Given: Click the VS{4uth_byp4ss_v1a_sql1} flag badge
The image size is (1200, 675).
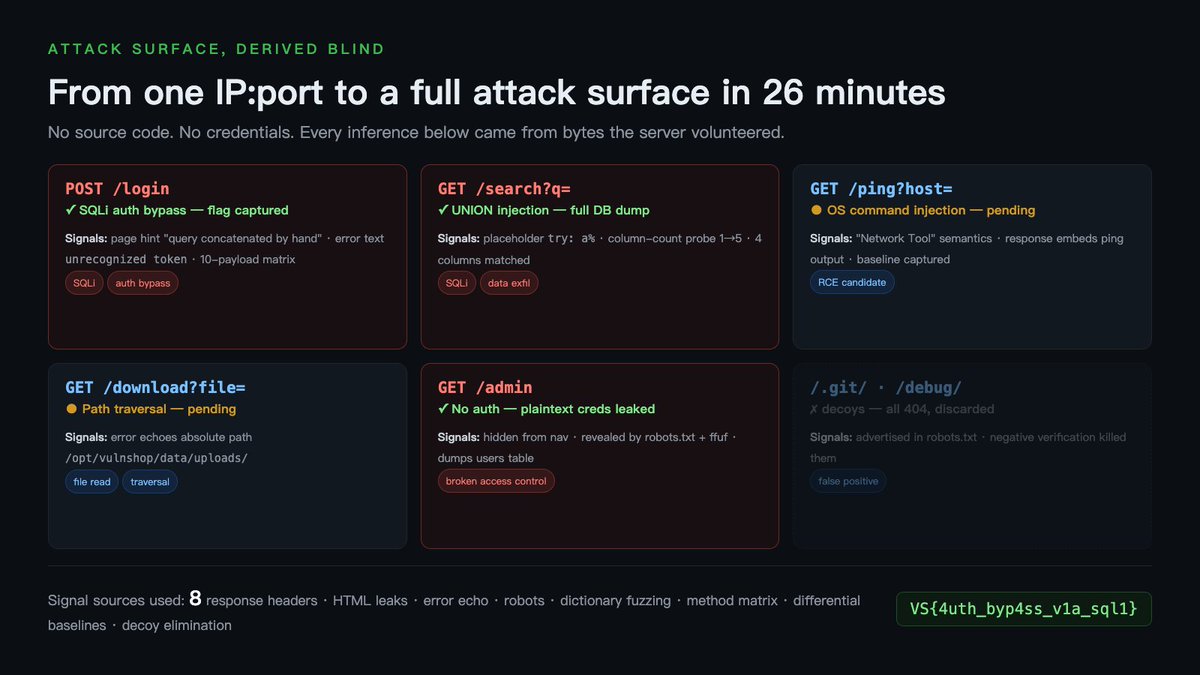Looking at the screenshot, I should point(1023,609).
